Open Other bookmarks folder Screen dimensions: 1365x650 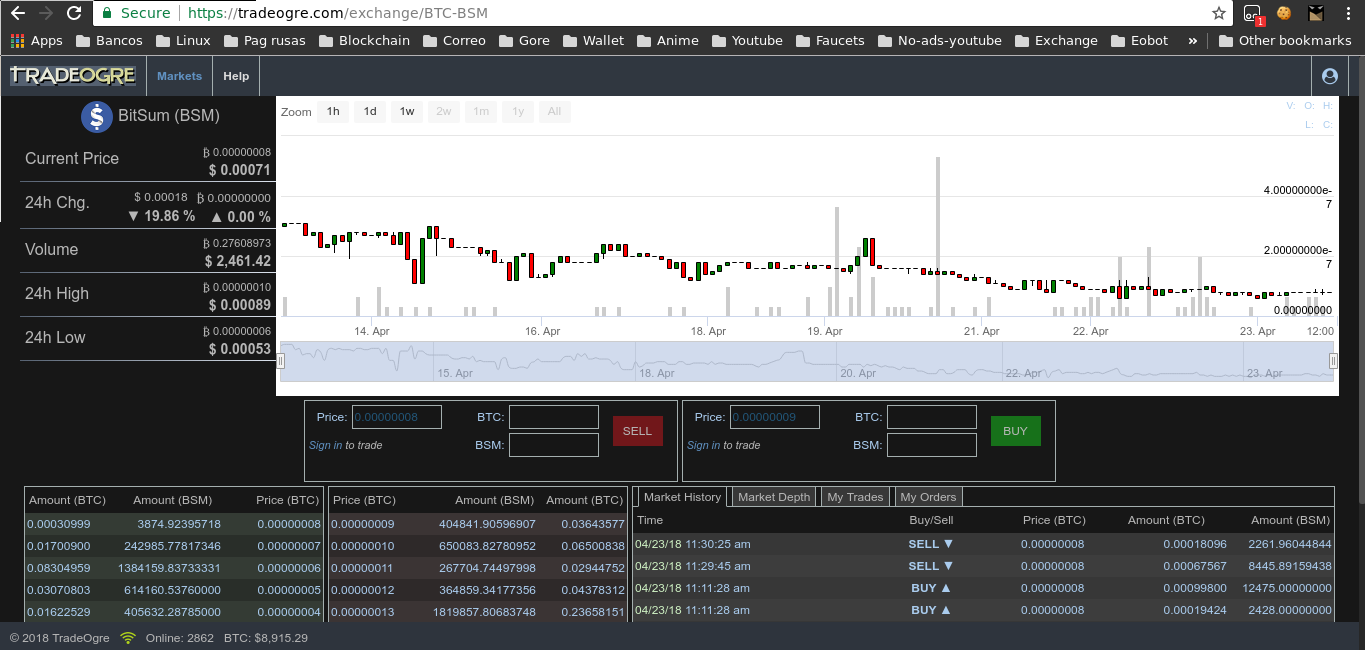1285,41
